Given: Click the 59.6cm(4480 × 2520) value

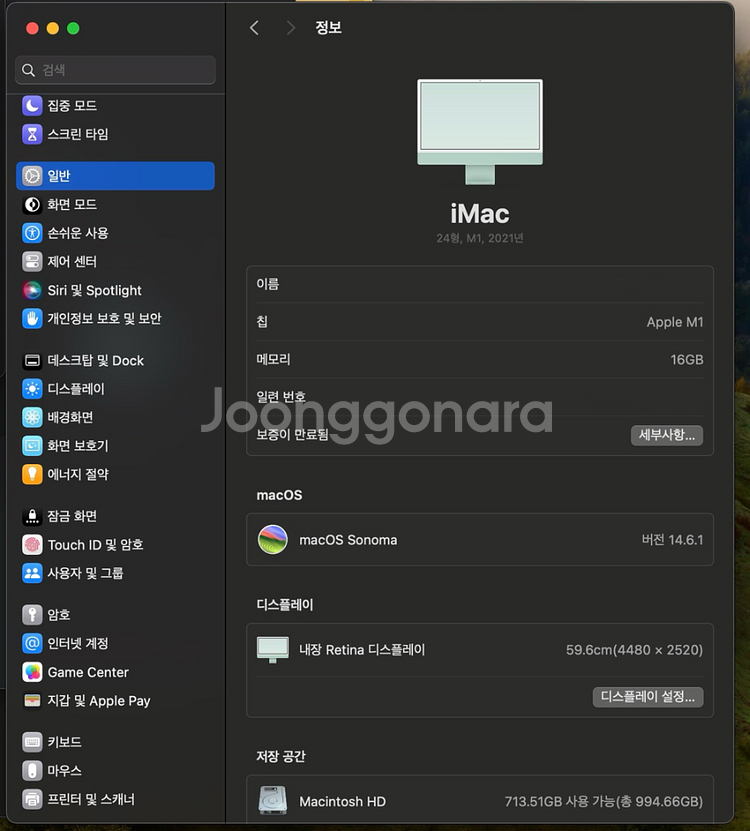Looking at the screenshot, I should [634, 650].
